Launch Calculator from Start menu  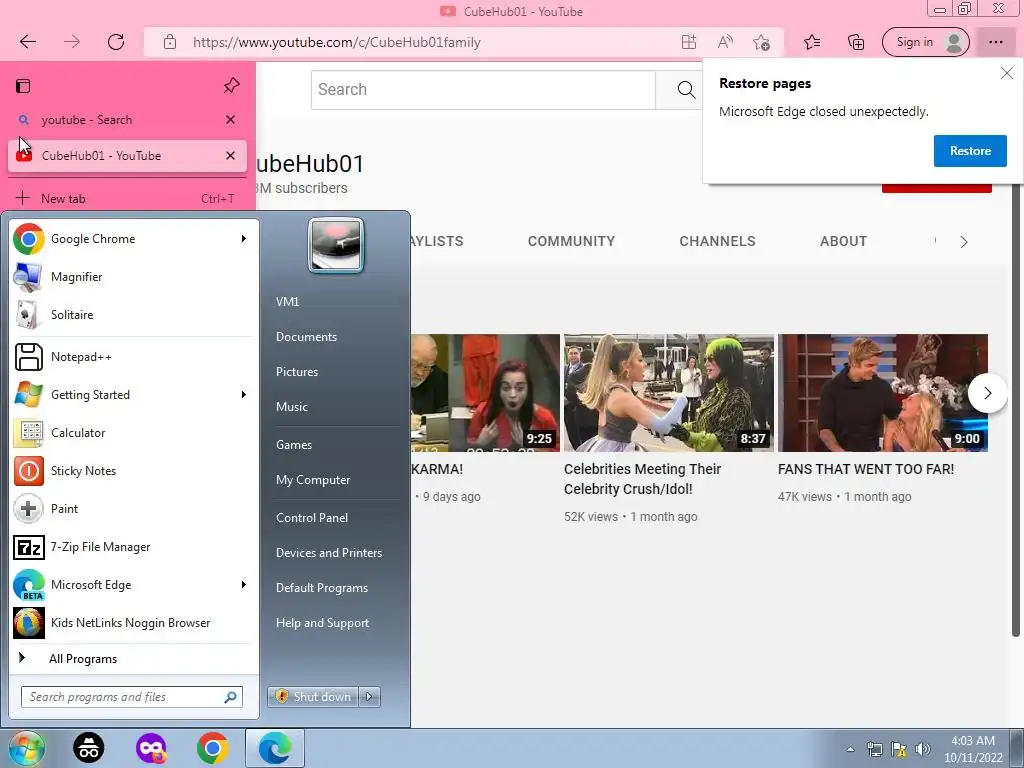133,433
